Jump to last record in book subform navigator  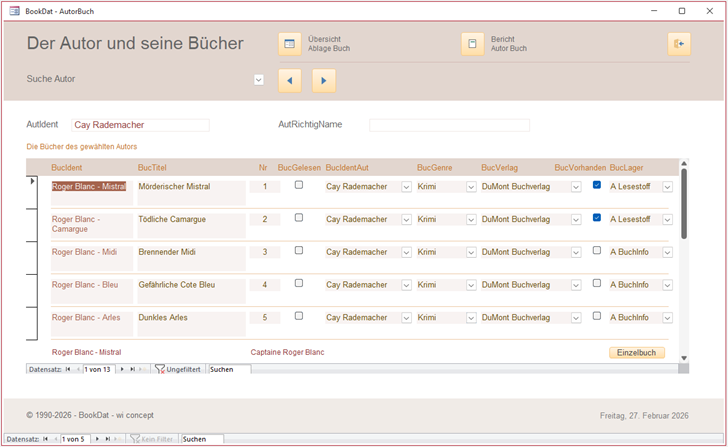pyautogui.click(x=133, y=369)
